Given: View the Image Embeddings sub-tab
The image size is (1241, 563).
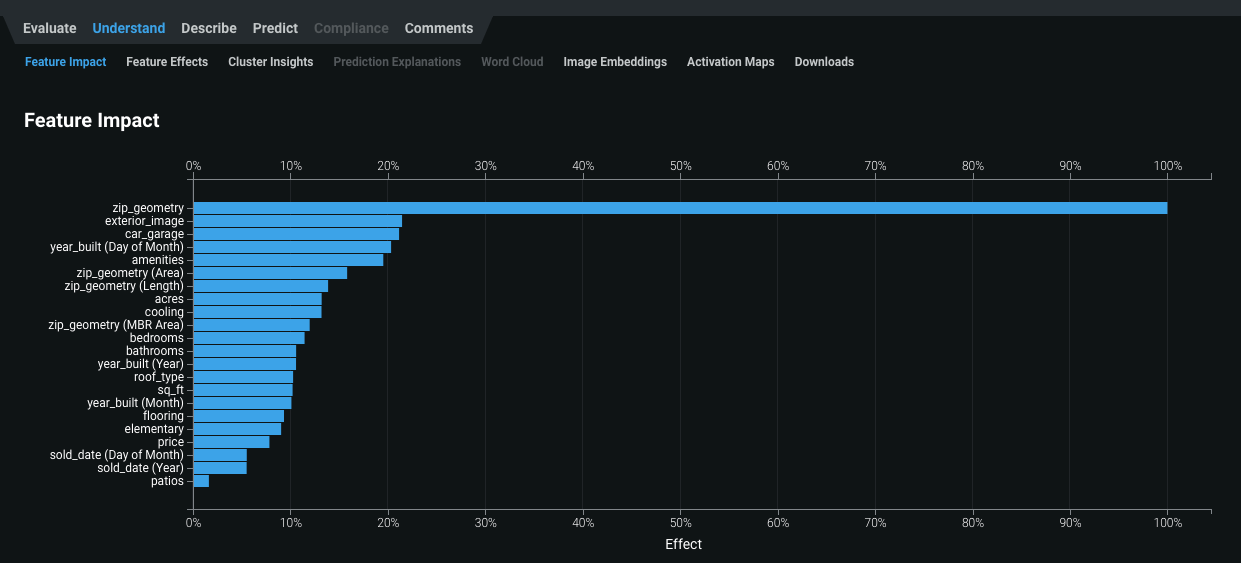Looking at the screenshot, I should (615, 62).
